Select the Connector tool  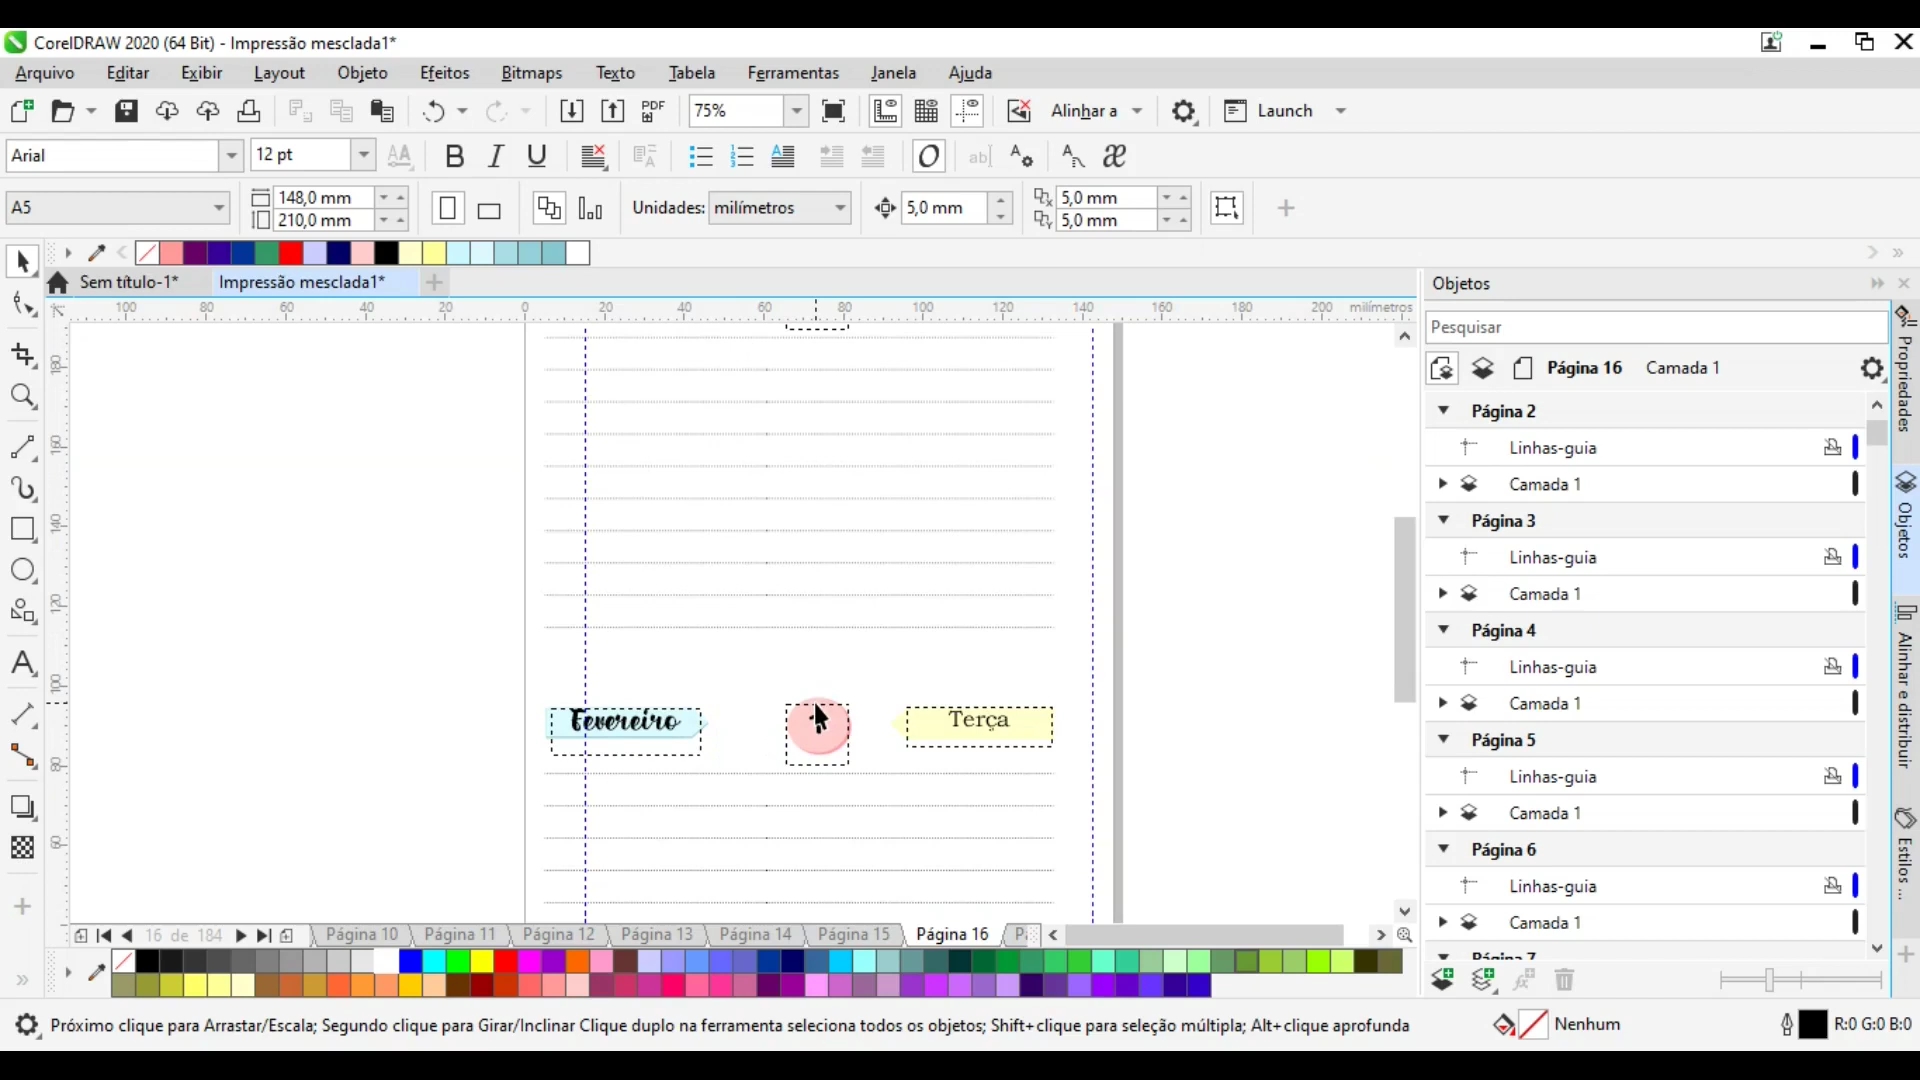coord(23,756)
